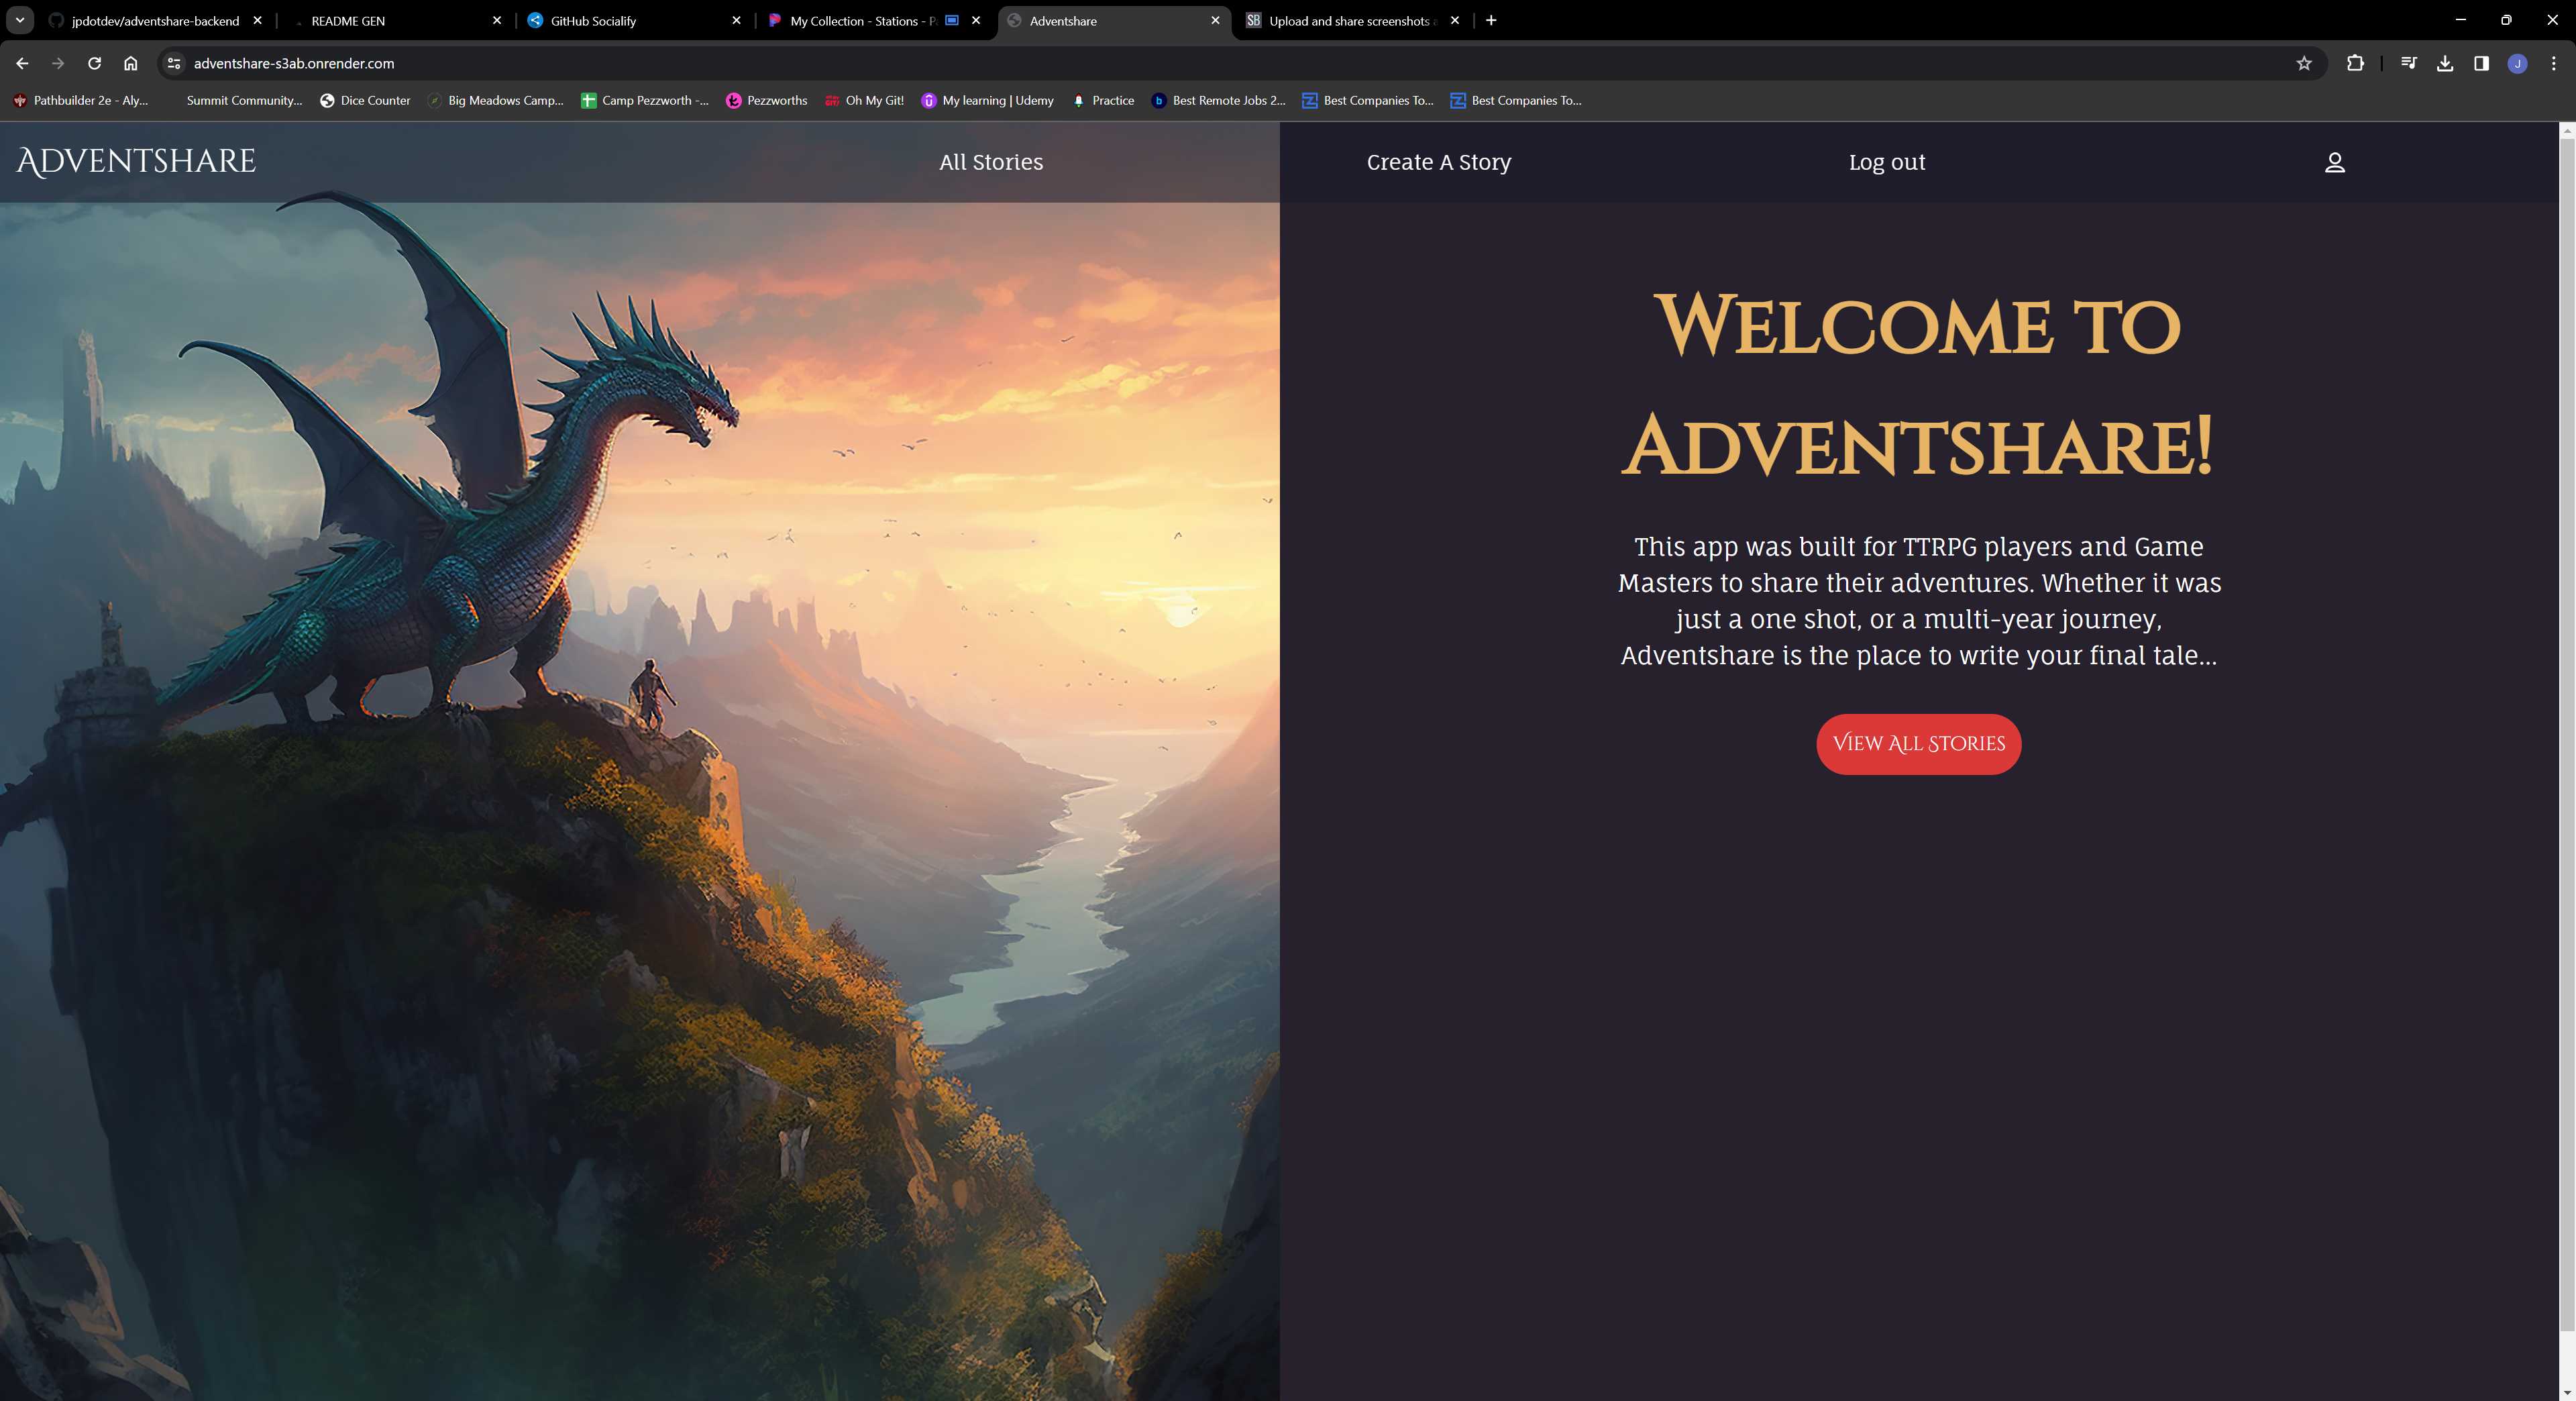Click the page vertical scrollbar thumb

tap(2567, 734)
